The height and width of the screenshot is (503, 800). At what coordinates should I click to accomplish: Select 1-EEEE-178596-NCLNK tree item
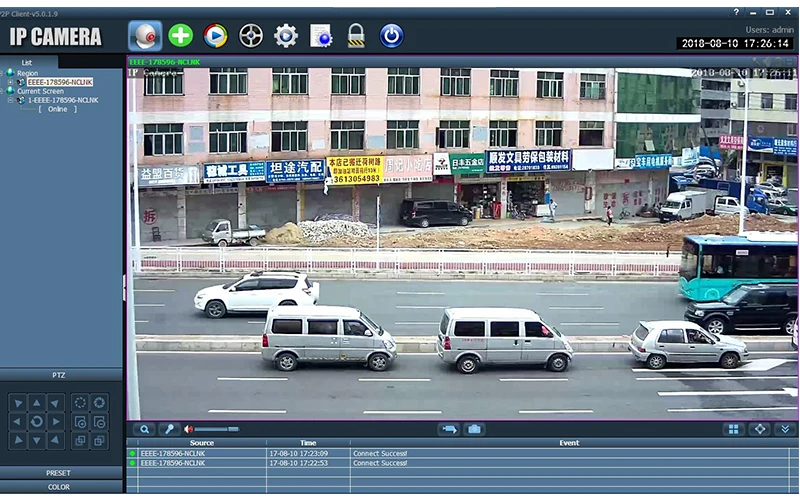63,100
